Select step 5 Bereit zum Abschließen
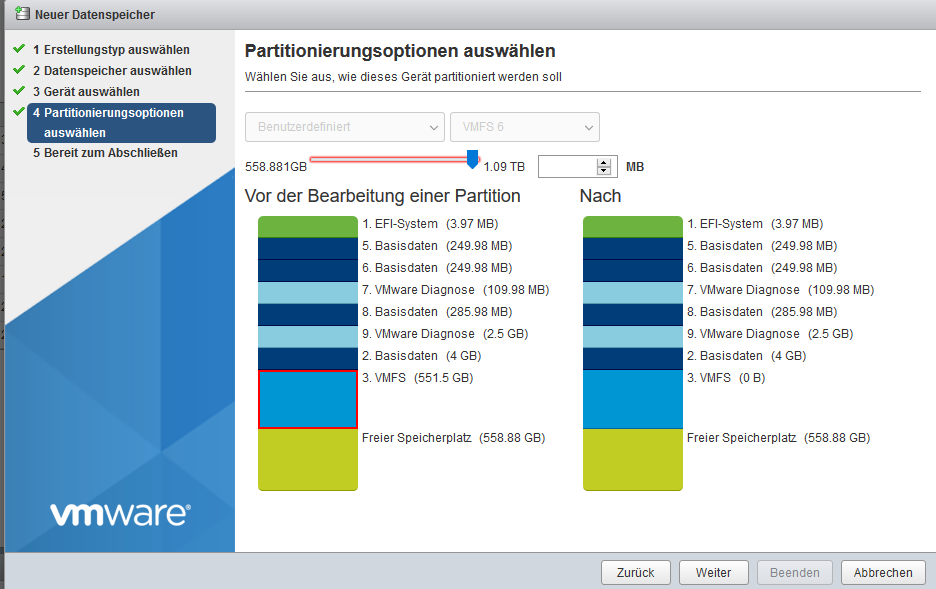The width and height of the screenshot is (936, 589). [110, 153]
